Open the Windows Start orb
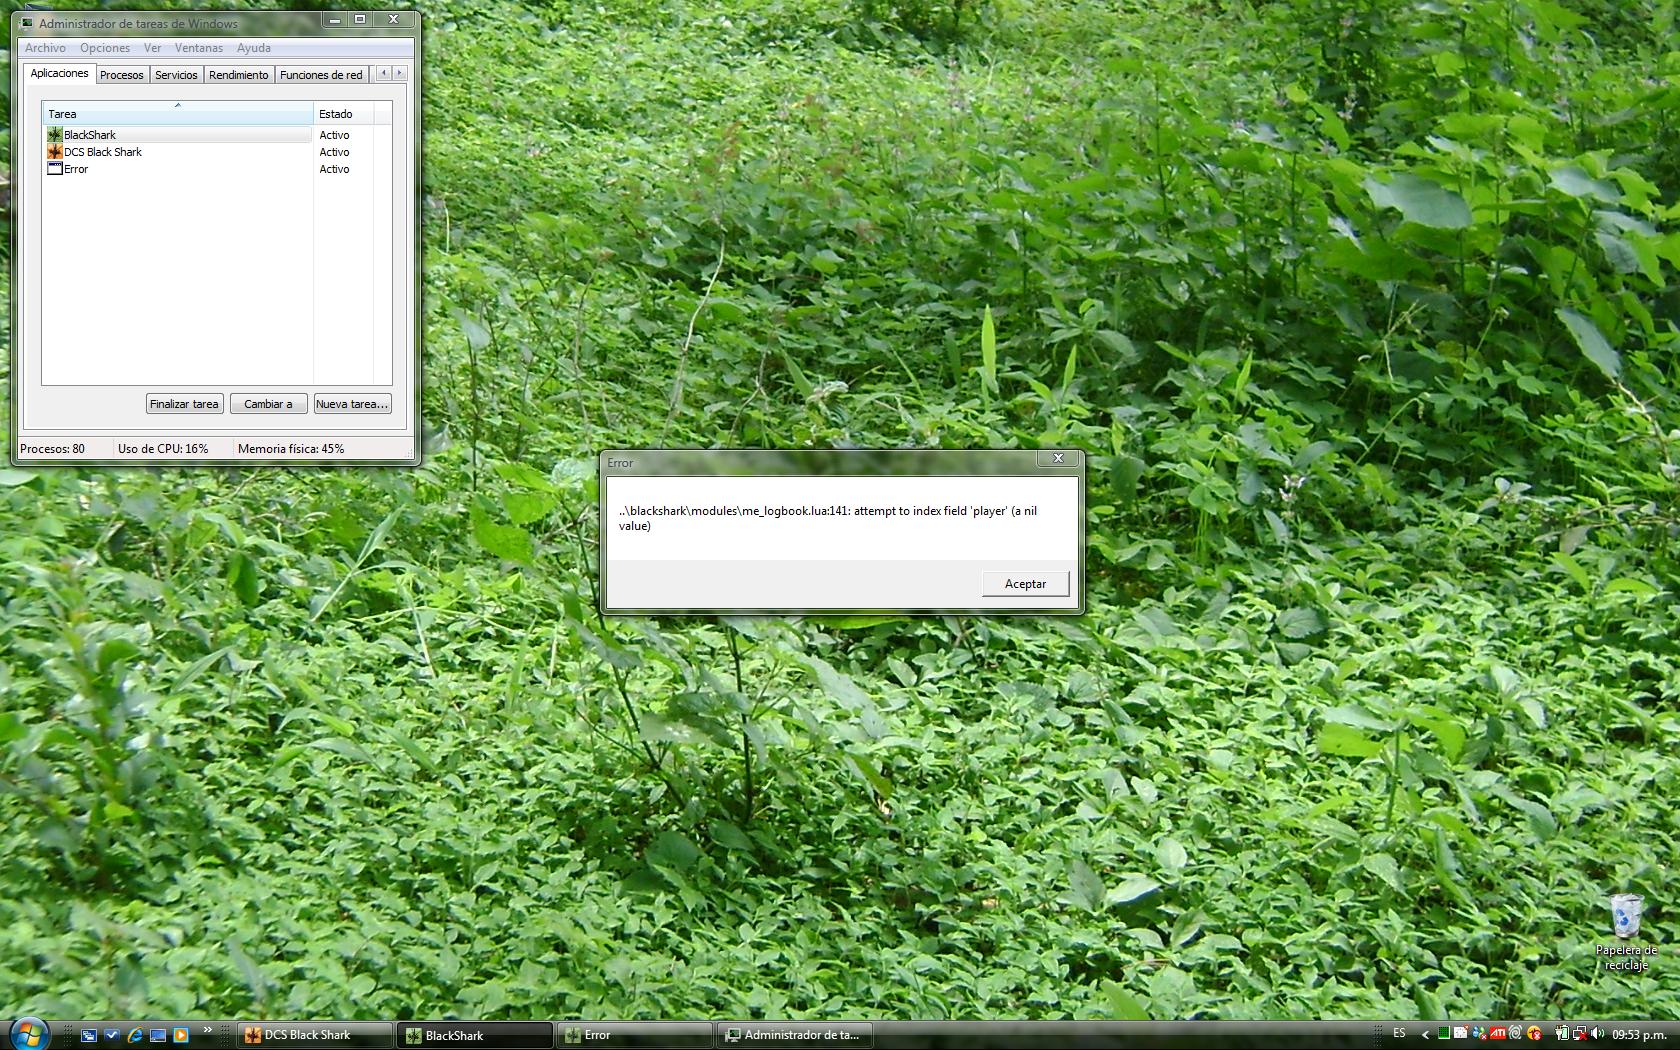Screen dimensions: 1680x1050 (x=27, y=1033)
